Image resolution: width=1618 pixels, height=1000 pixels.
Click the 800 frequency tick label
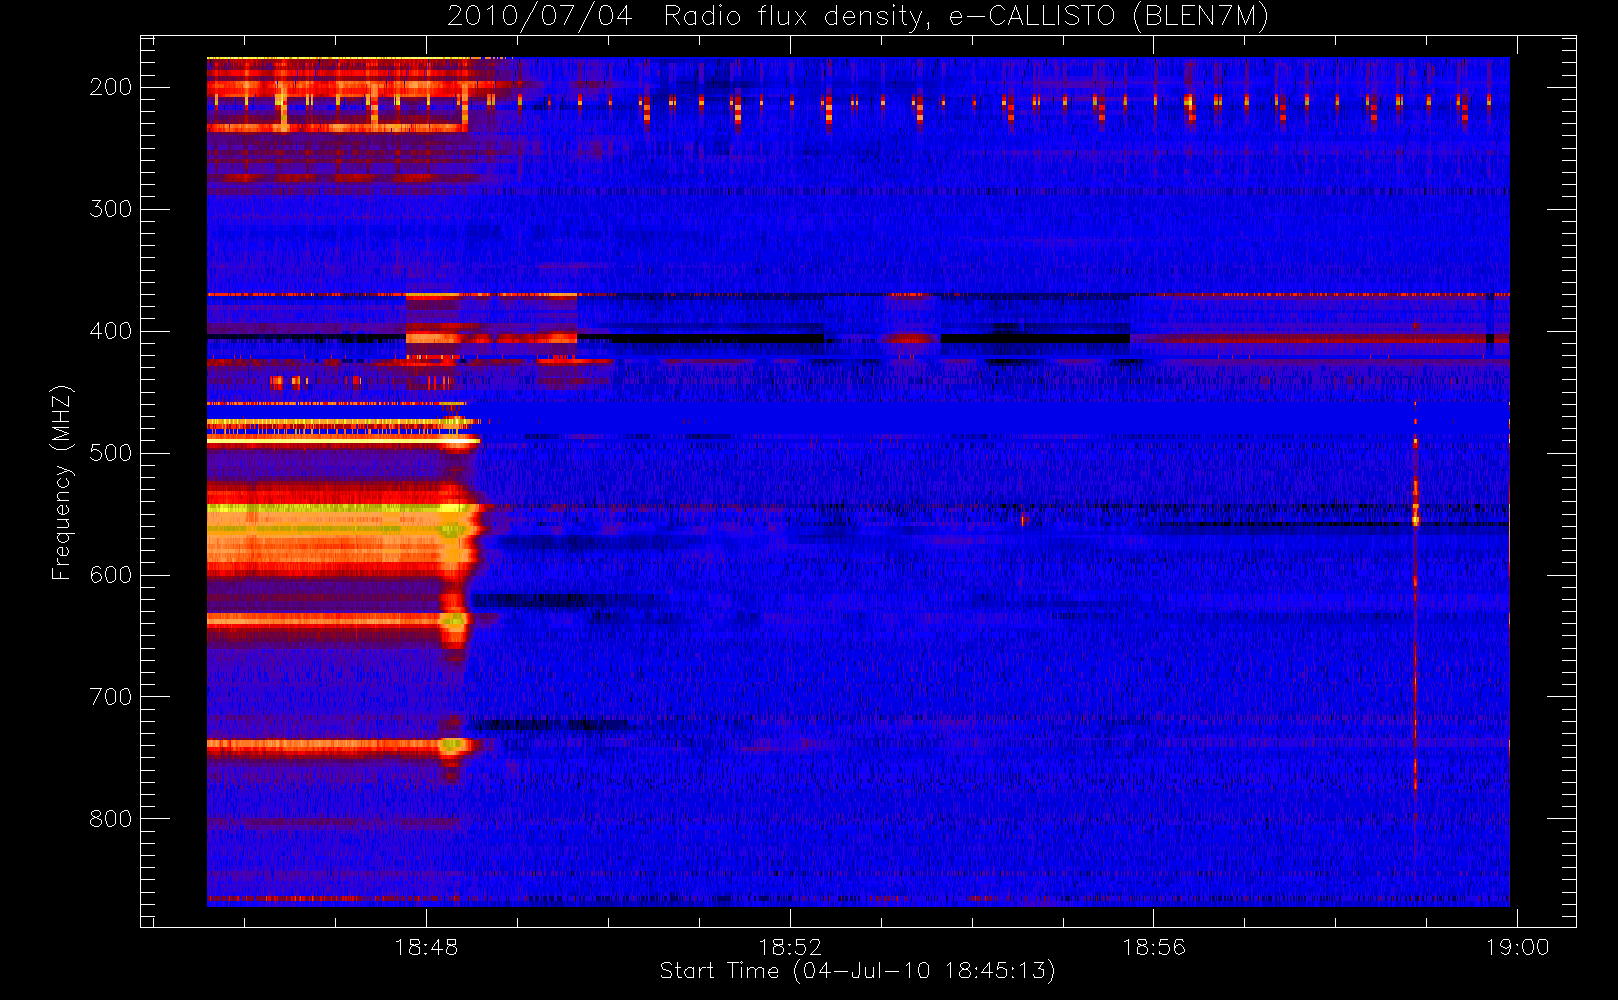click(111, 819)
